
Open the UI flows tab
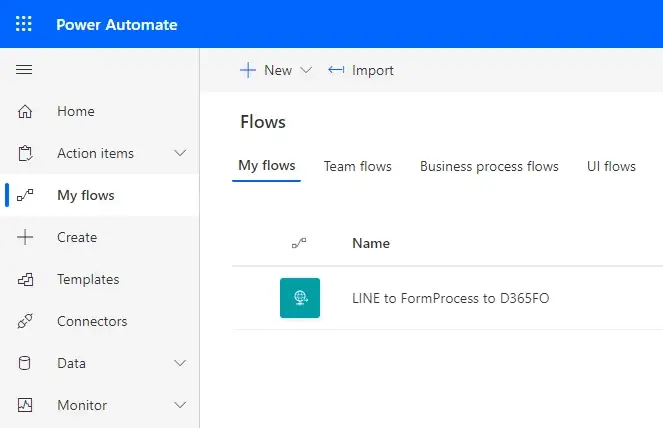pos(611,166)
